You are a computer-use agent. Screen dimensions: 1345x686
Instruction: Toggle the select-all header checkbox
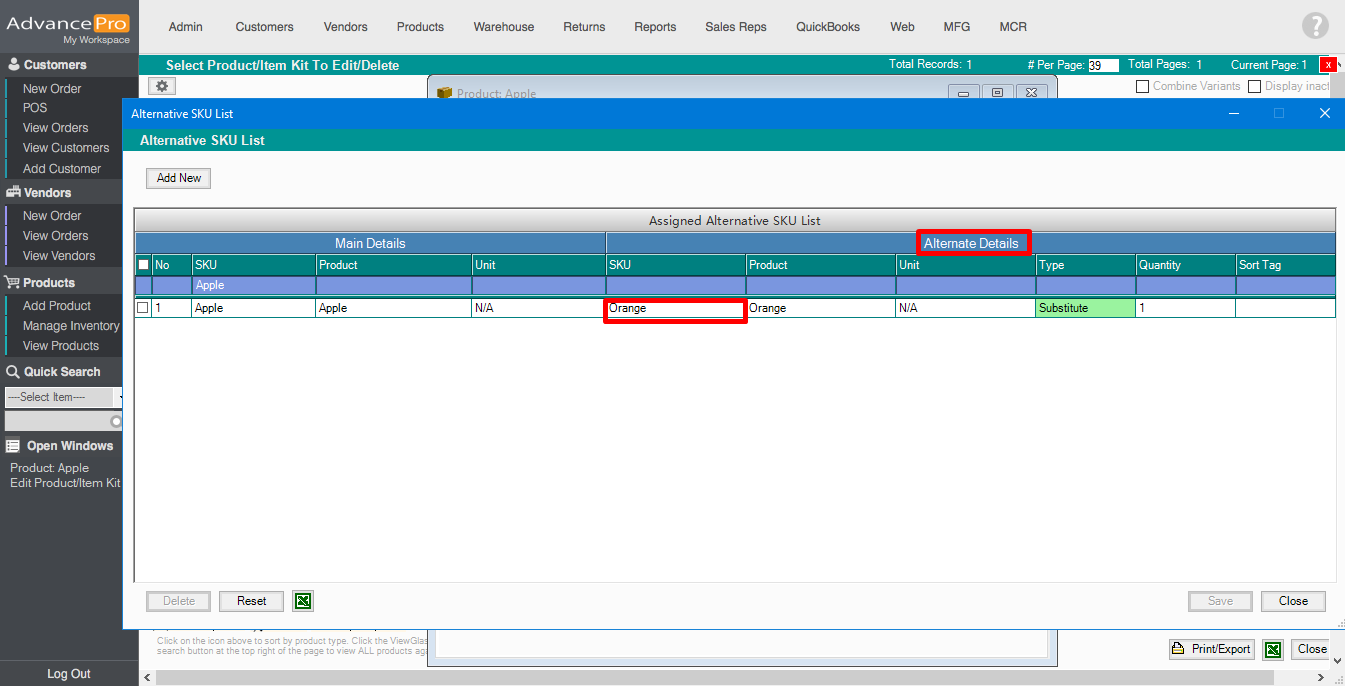coord(143,265)
